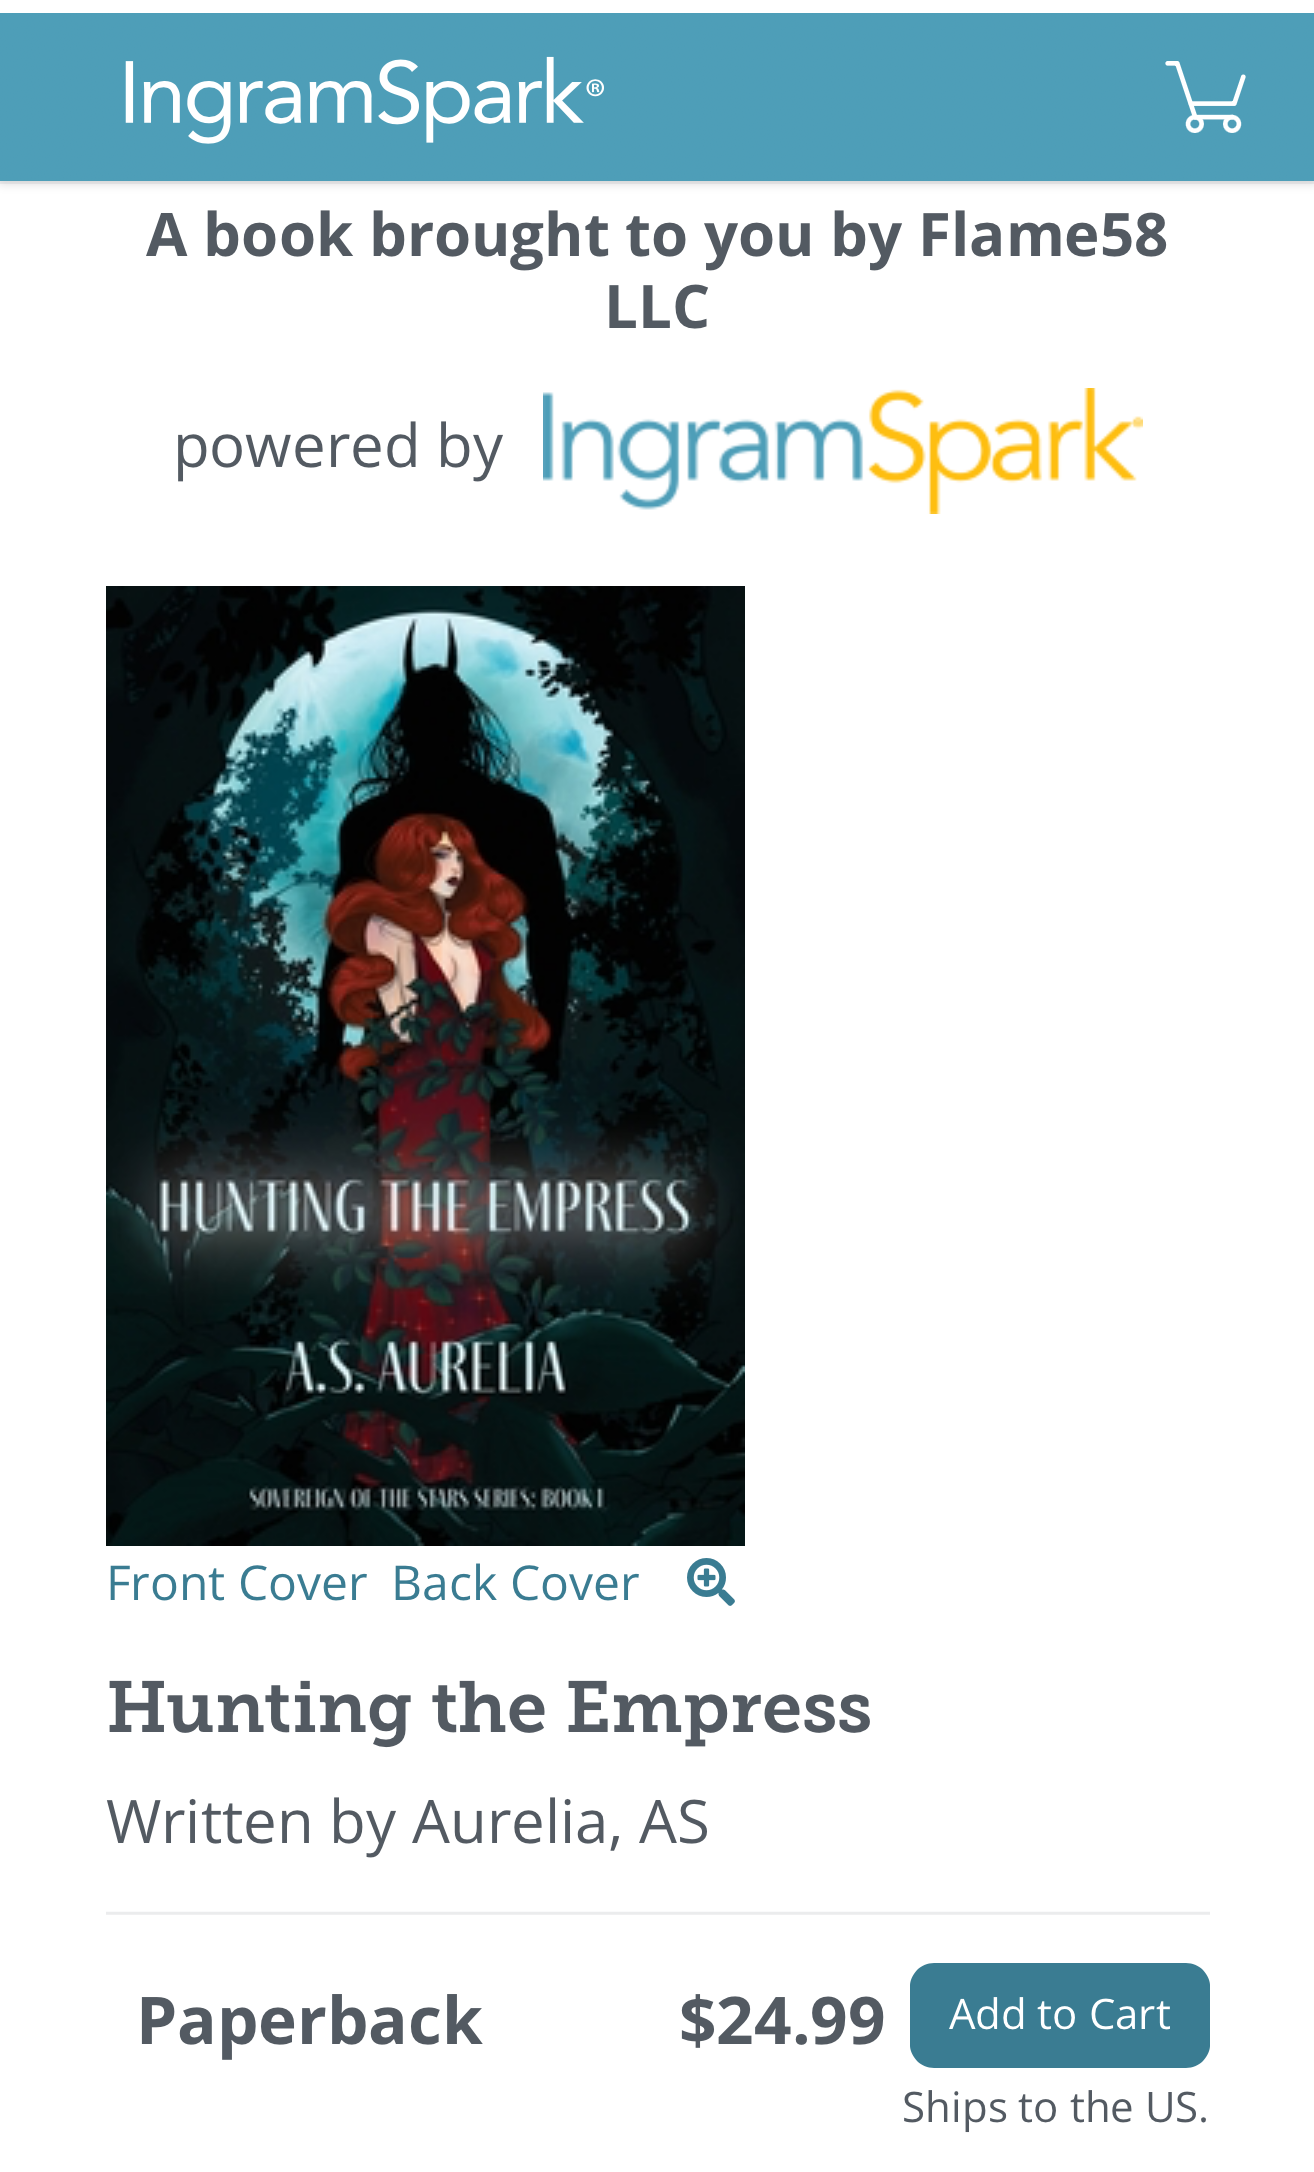Viewport: 1314px width, 2172px height.
Task: Click the A.S. AURELIA name on cover
Action: [426, 1368]
